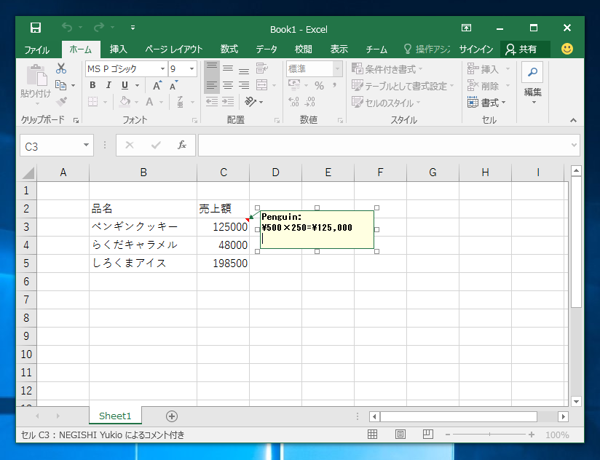Click the Borders icon

point(93,102)
